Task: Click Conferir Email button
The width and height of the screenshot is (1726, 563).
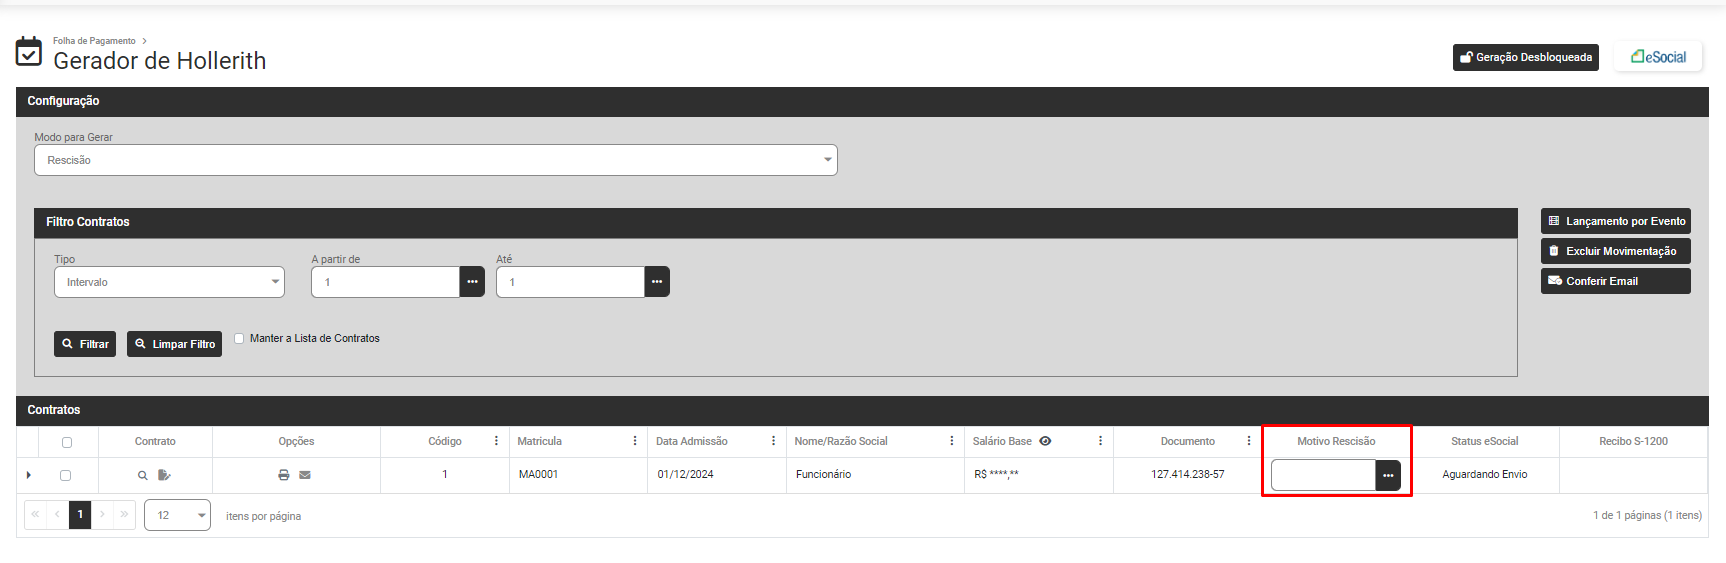Action: pyautogui.click(x=1616, y=281)
